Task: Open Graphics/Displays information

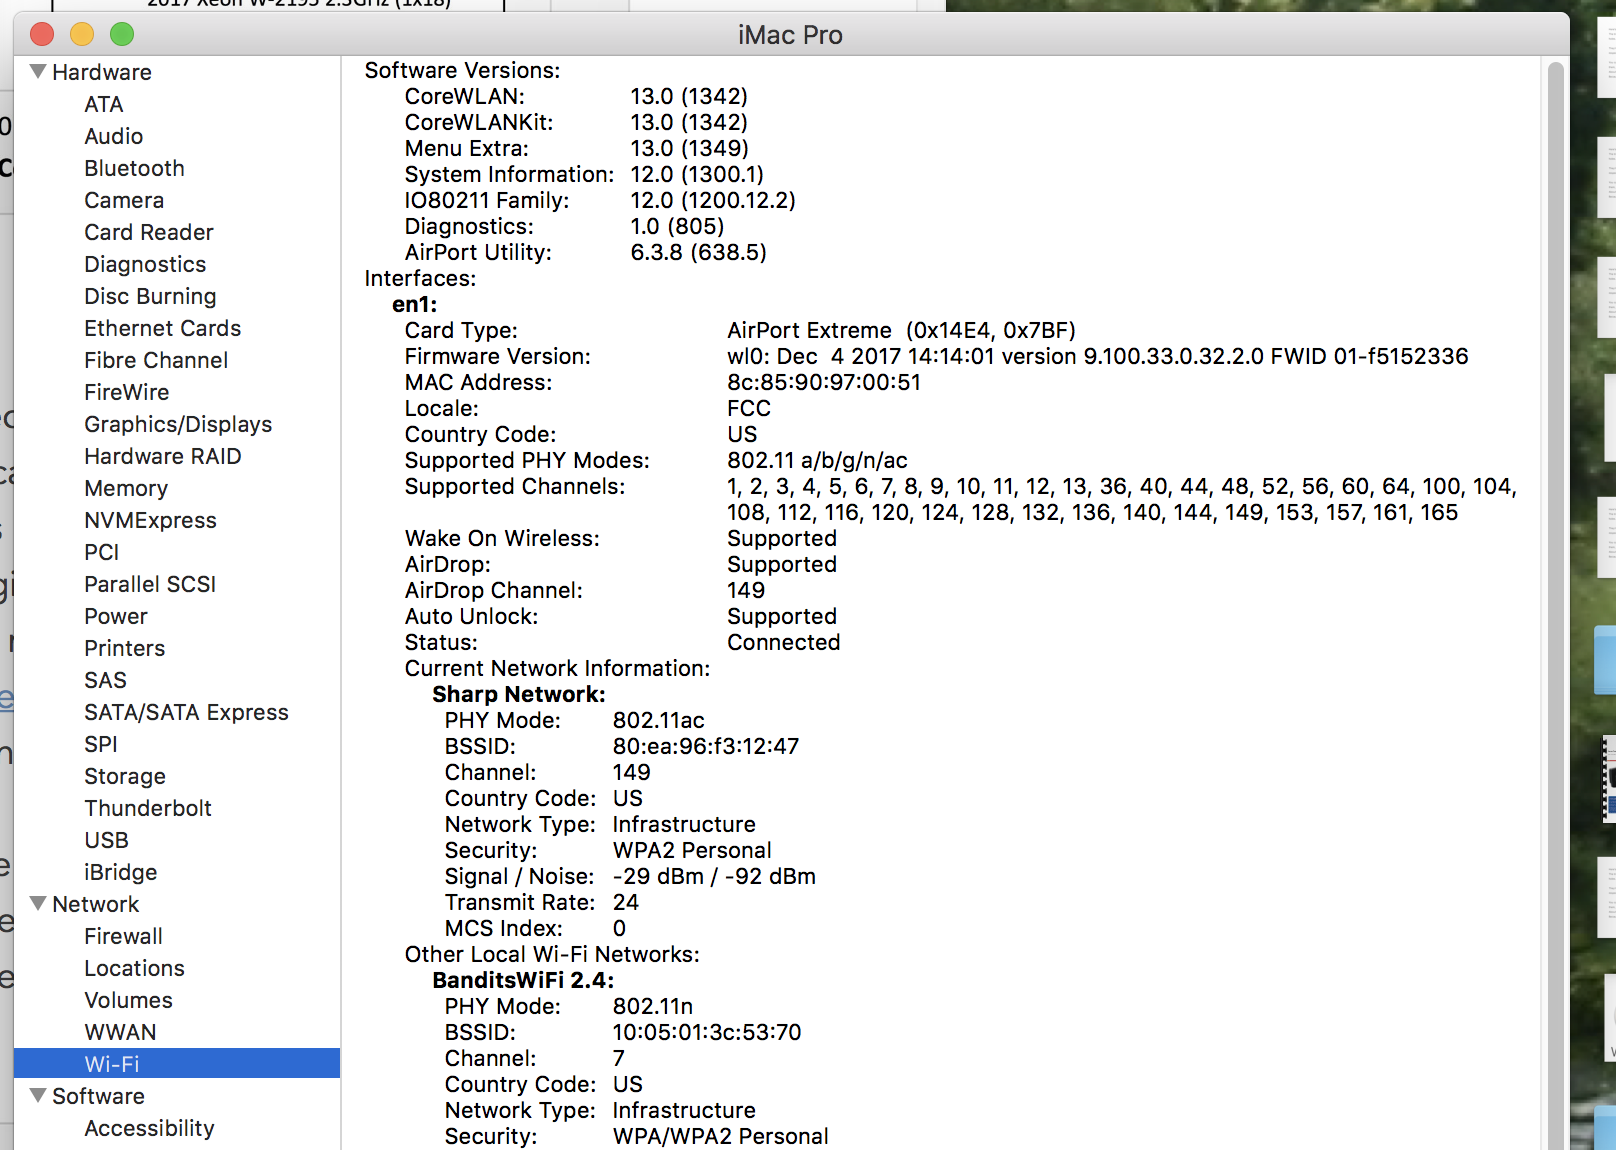Action: coord(178,424)
